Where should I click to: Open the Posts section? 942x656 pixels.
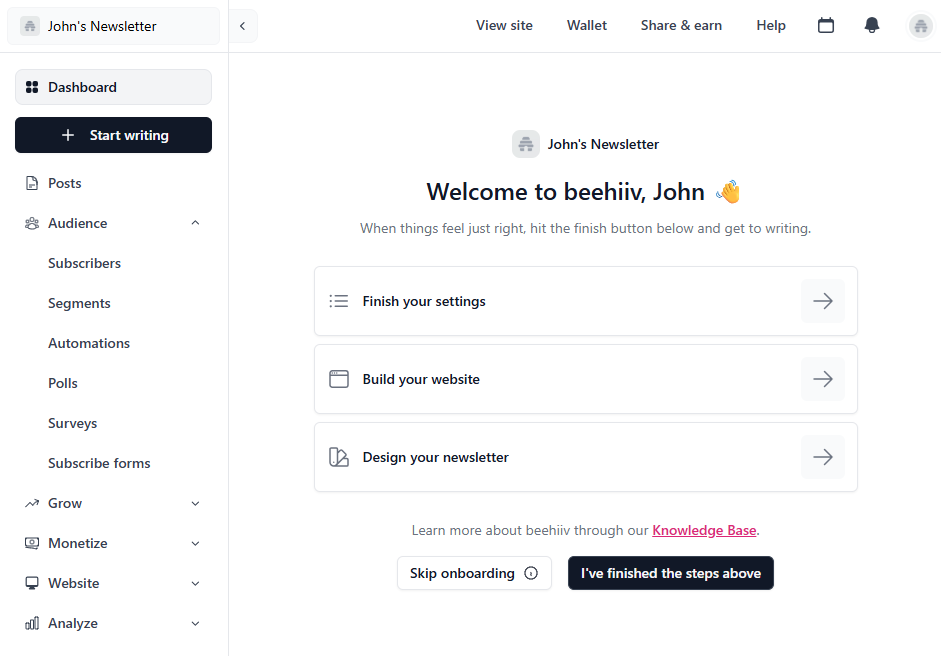point(66,182)
